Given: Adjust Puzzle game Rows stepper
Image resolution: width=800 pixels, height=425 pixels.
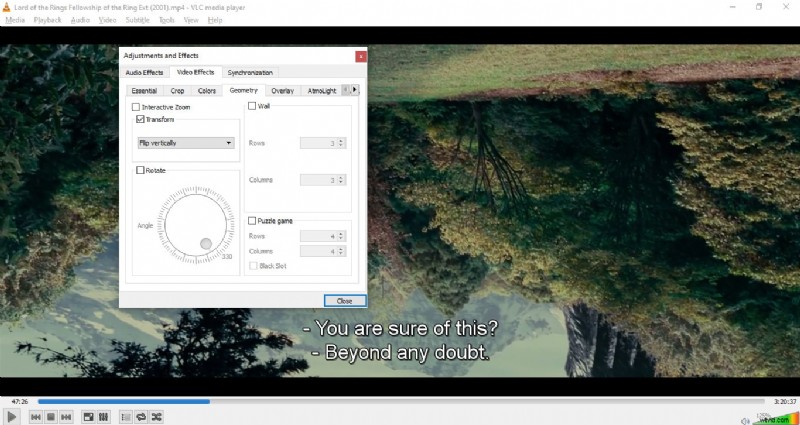Looking at the screenshot, I should pyautogui.click(x=341, y=236).
